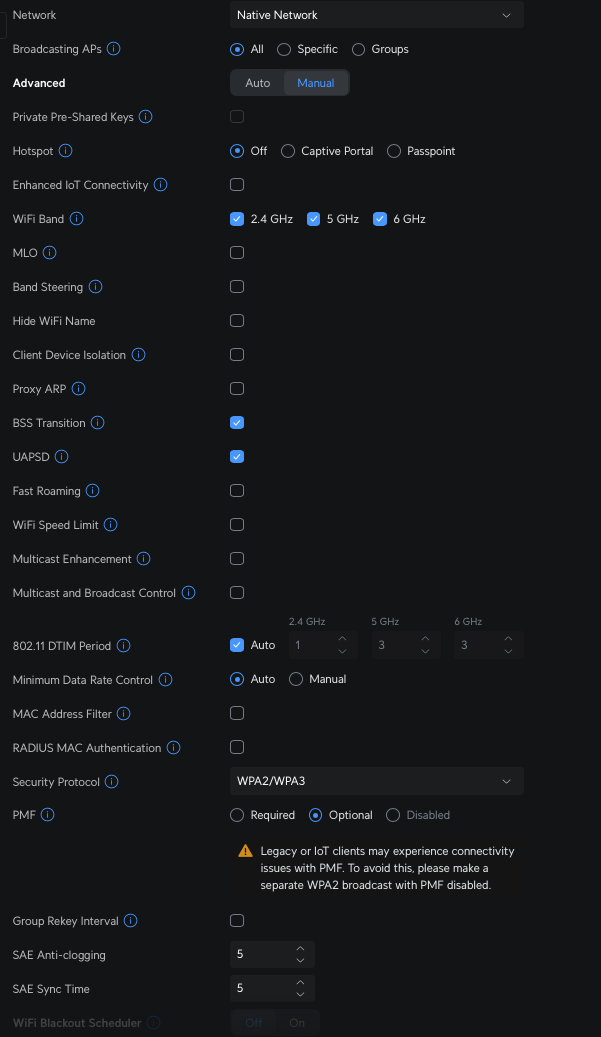The image size is (601, 1037).
Task: Enable the Band Steering checkbox
Action: (x=237, y=286)
